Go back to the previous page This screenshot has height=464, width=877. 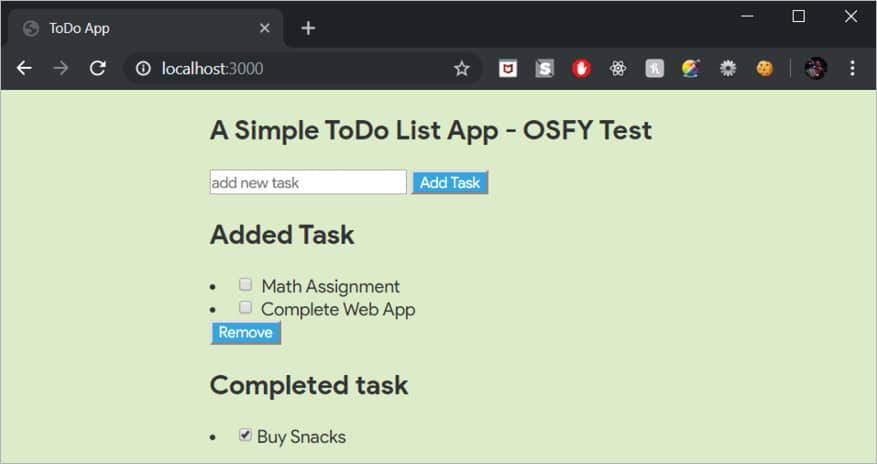(x=25, y=68)
